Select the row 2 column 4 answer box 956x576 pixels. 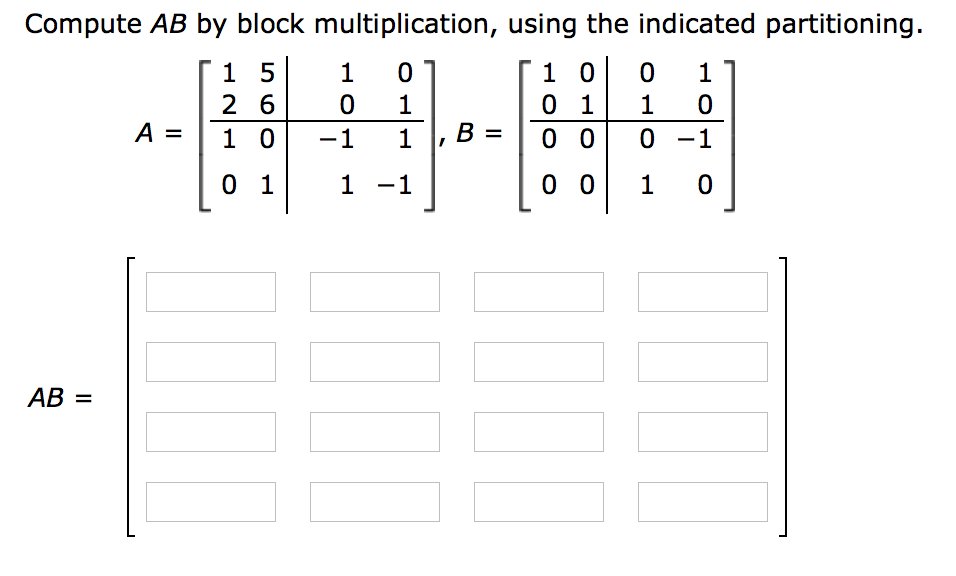702,362
